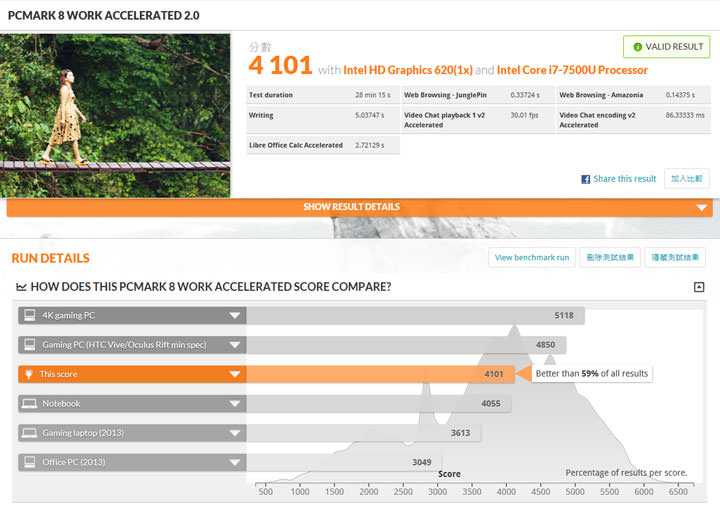This screenshot has width=720, height=510.
Task: Open the Intel Core i7-7500U Processor link
Action: tap(572, 70)
